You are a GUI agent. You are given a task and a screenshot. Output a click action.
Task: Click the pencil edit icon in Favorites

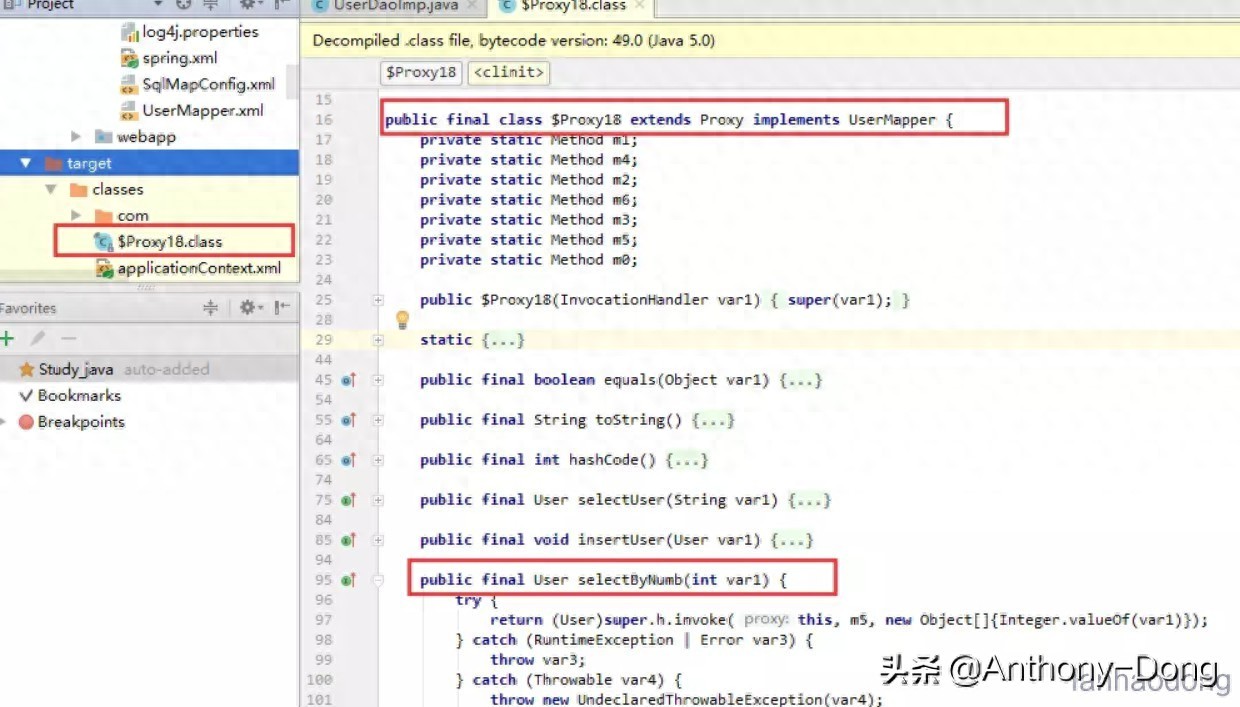pos(38,338)
